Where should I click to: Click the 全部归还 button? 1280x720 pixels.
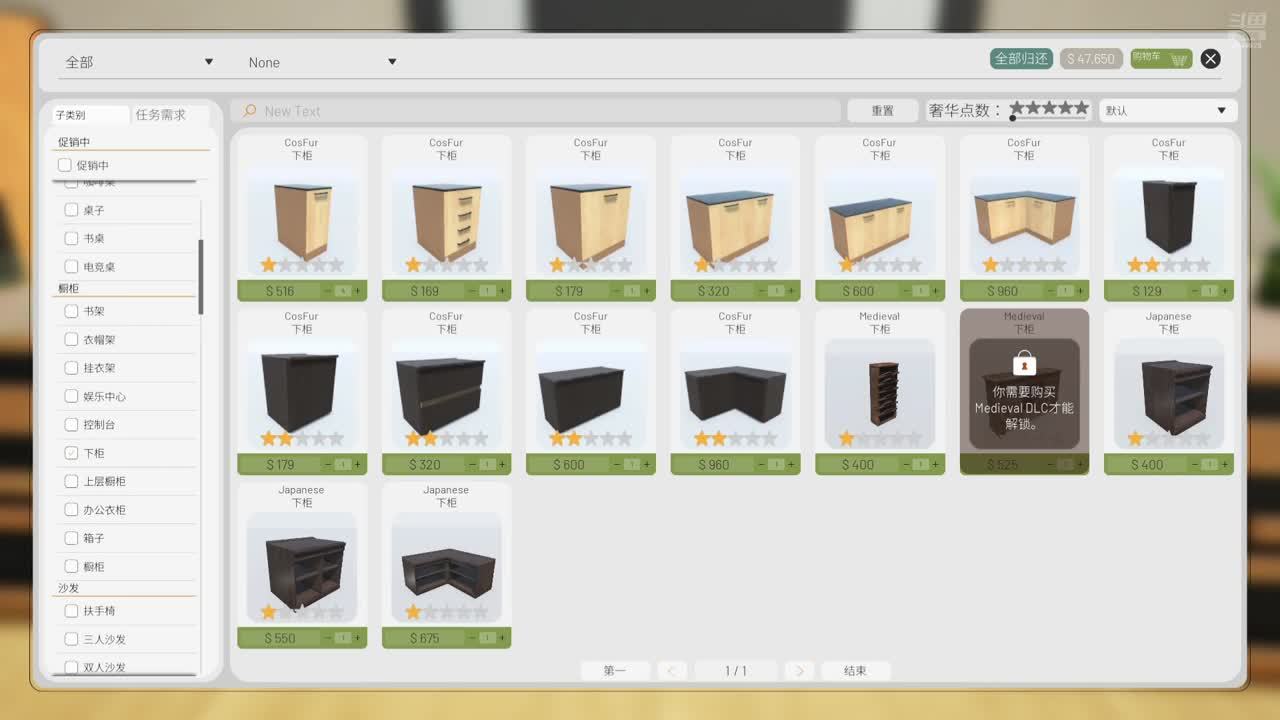point(1022,59)
